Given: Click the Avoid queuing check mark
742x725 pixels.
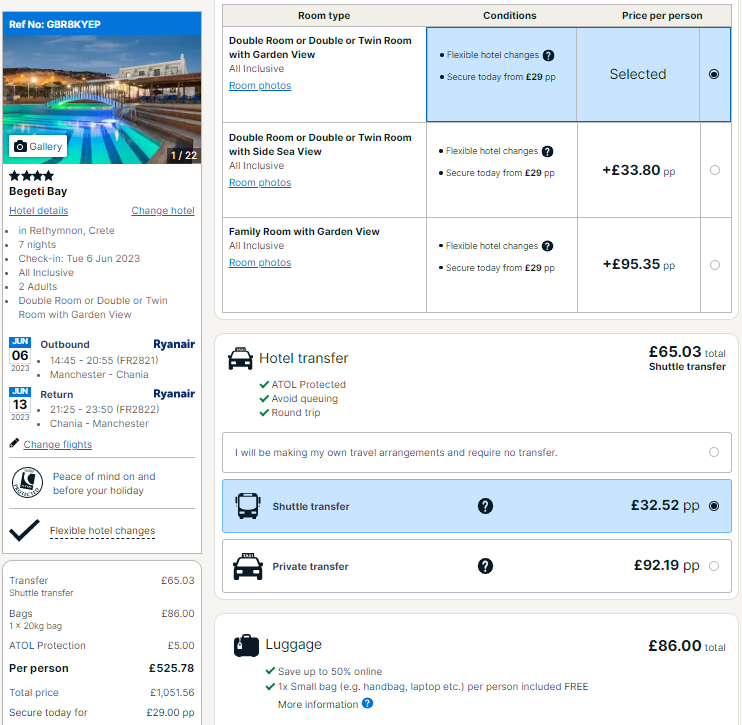Looking at the screenshot, I should click(x=265, y=399).
